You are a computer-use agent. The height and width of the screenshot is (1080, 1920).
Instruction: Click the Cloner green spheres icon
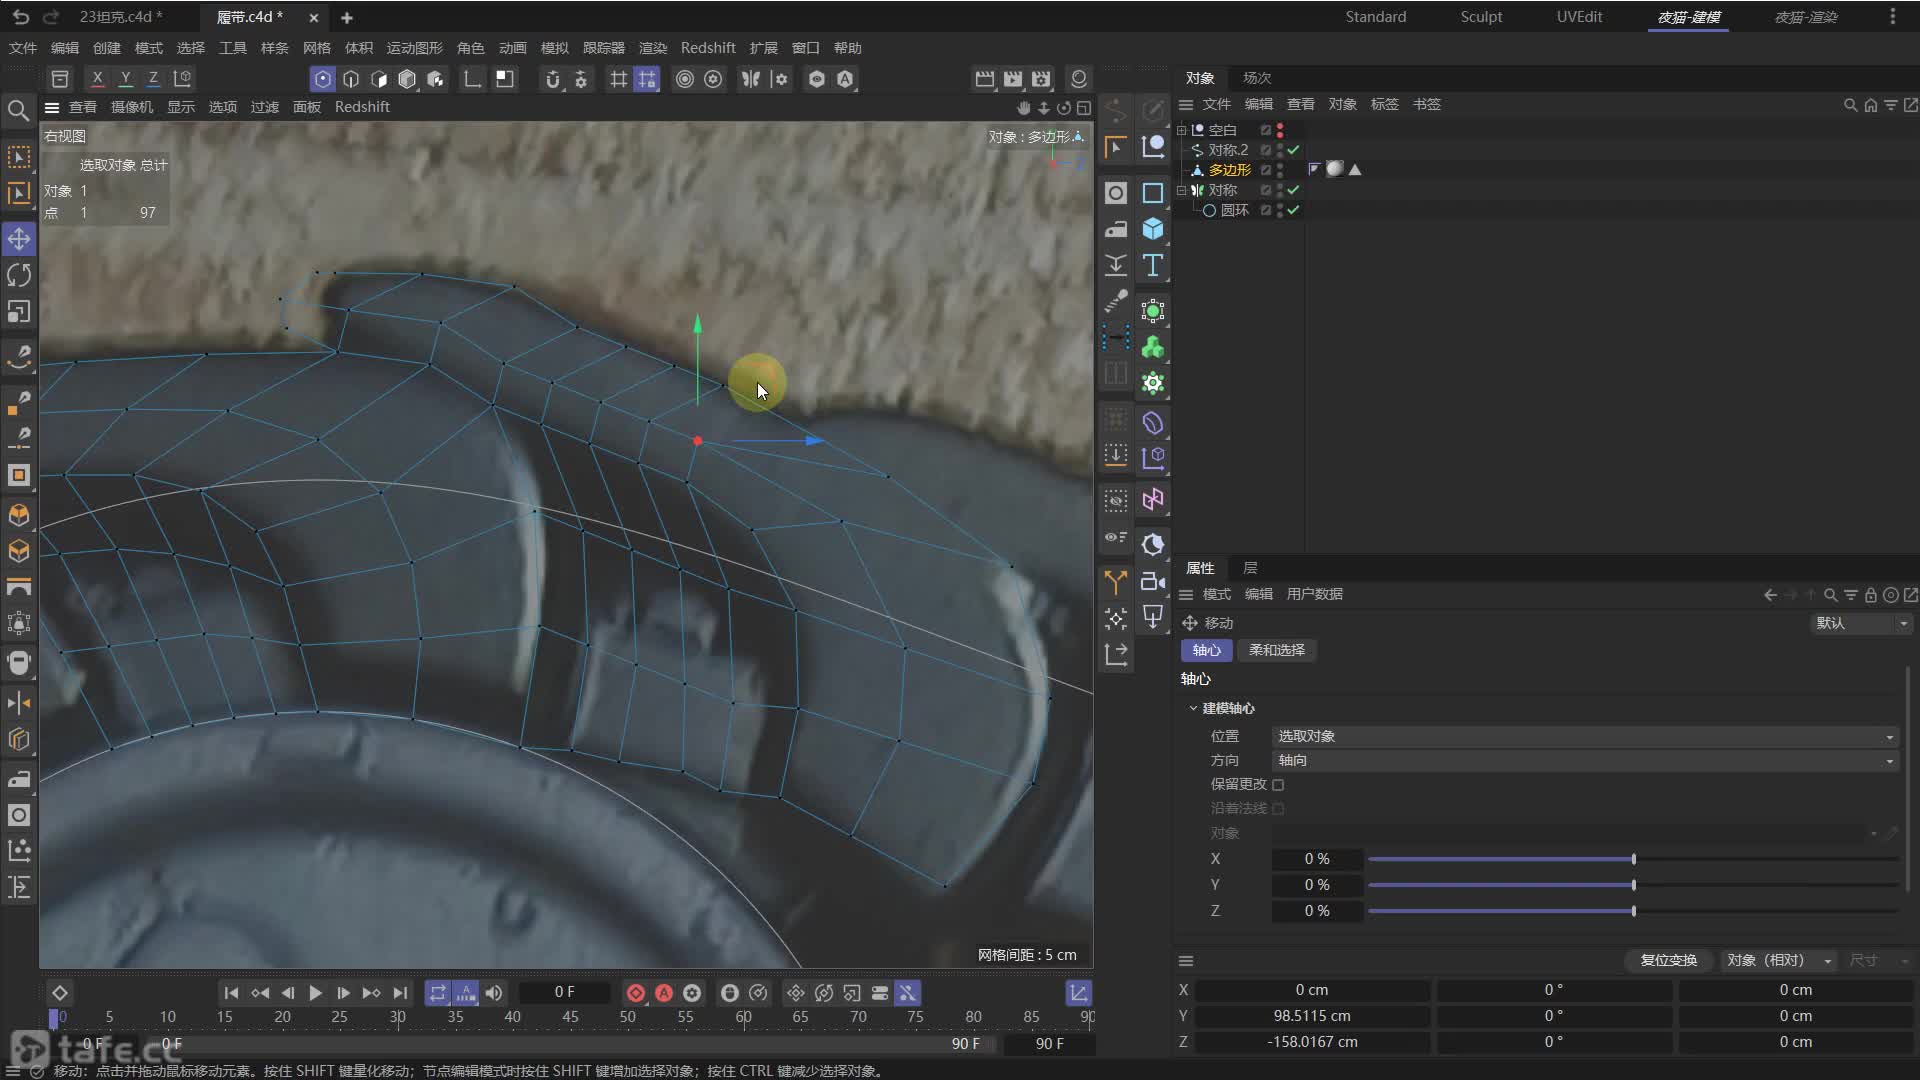pyautogui.click(x=1153, y=347)
